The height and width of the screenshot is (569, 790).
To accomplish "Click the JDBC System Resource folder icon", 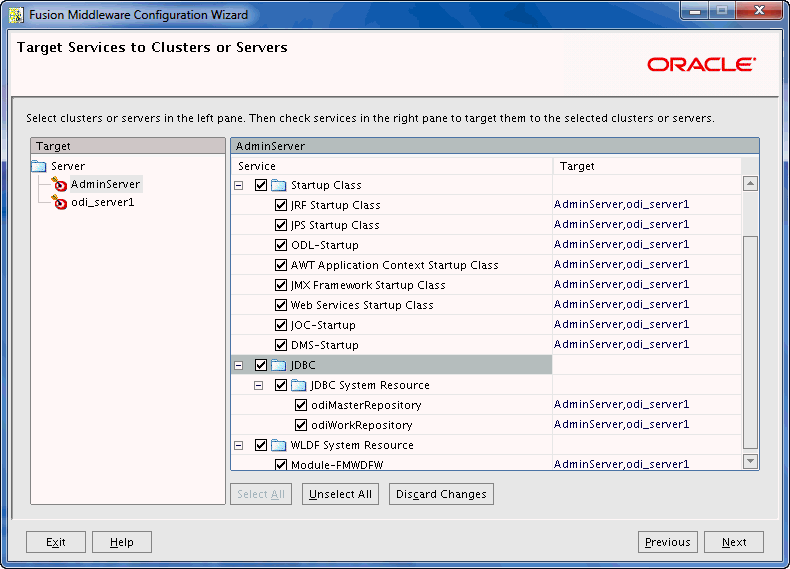I will 299,385.
